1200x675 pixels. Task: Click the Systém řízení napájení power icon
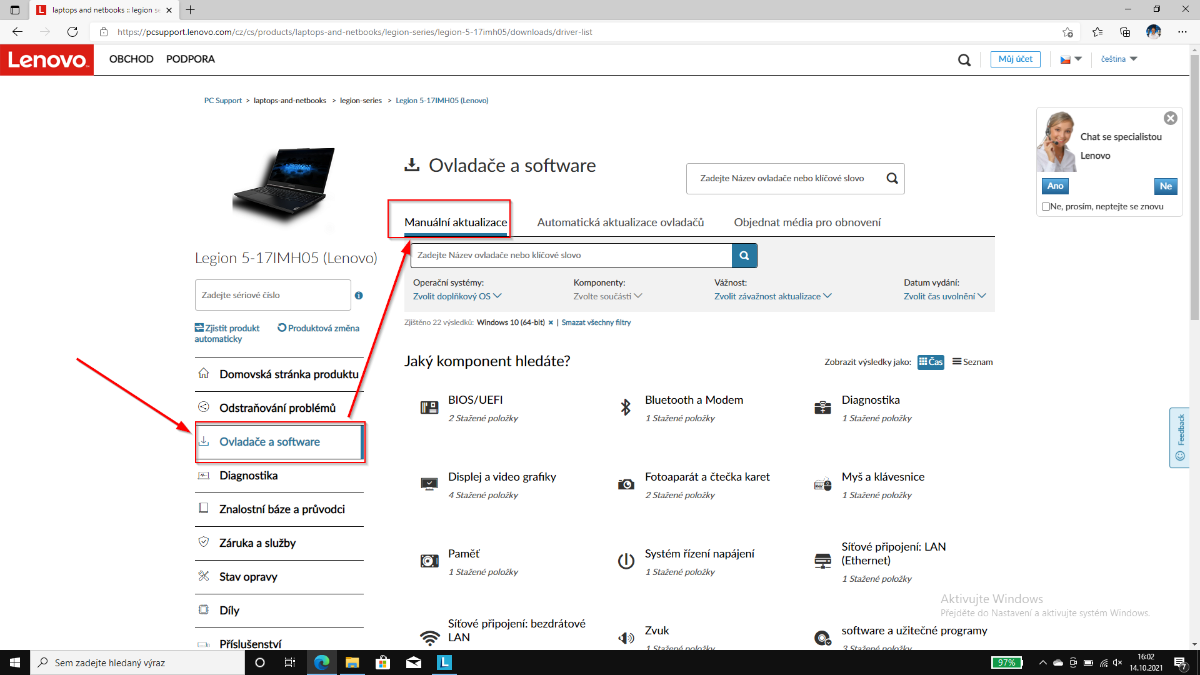pos(626,561)
